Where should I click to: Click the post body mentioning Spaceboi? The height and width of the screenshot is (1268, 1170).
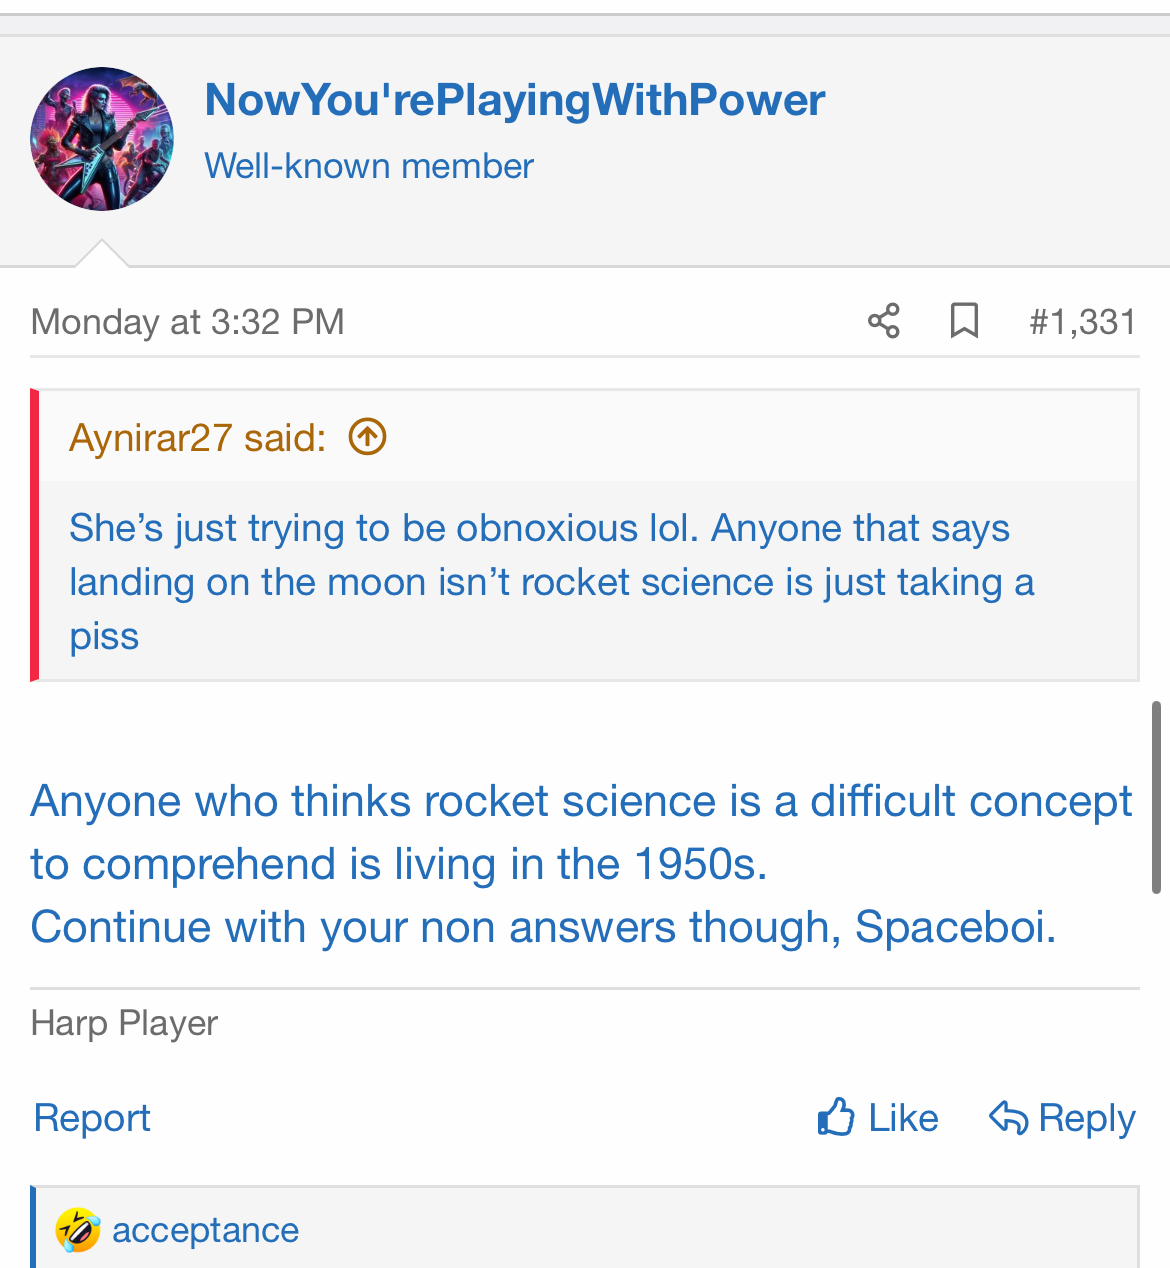[543, 927]
